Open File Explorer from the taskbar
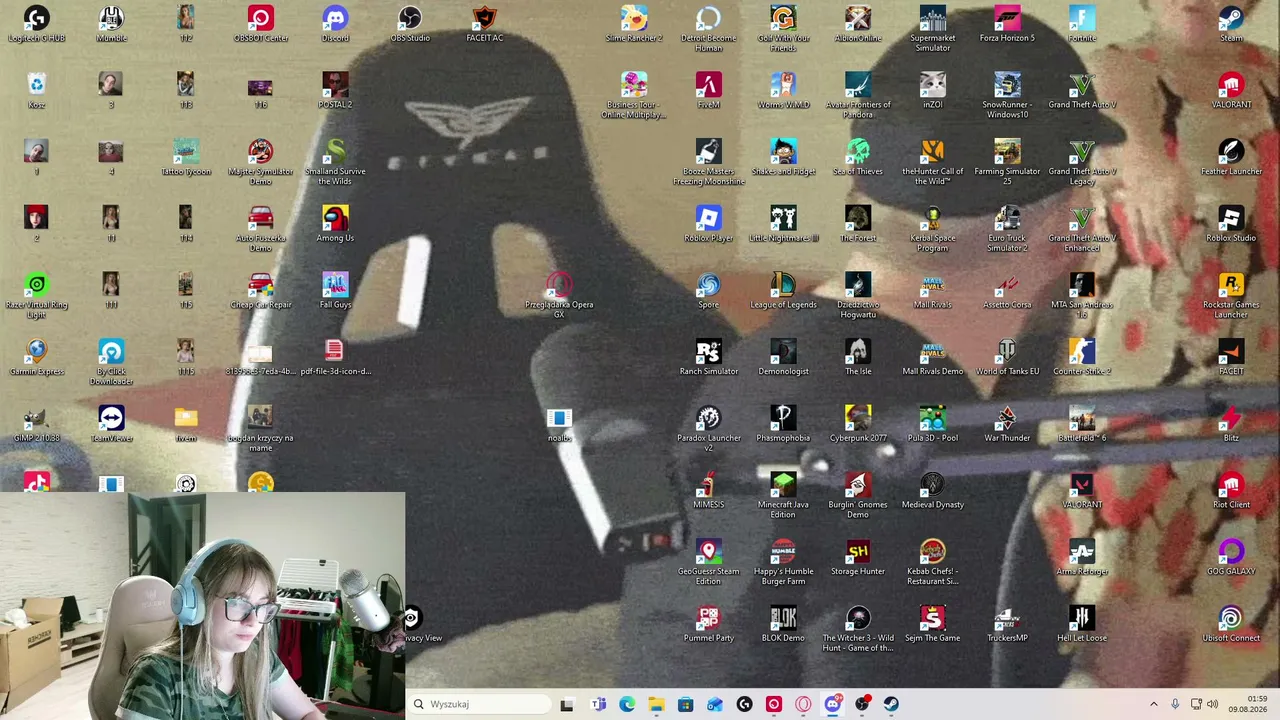The image size is (1280, 720). 656,704
